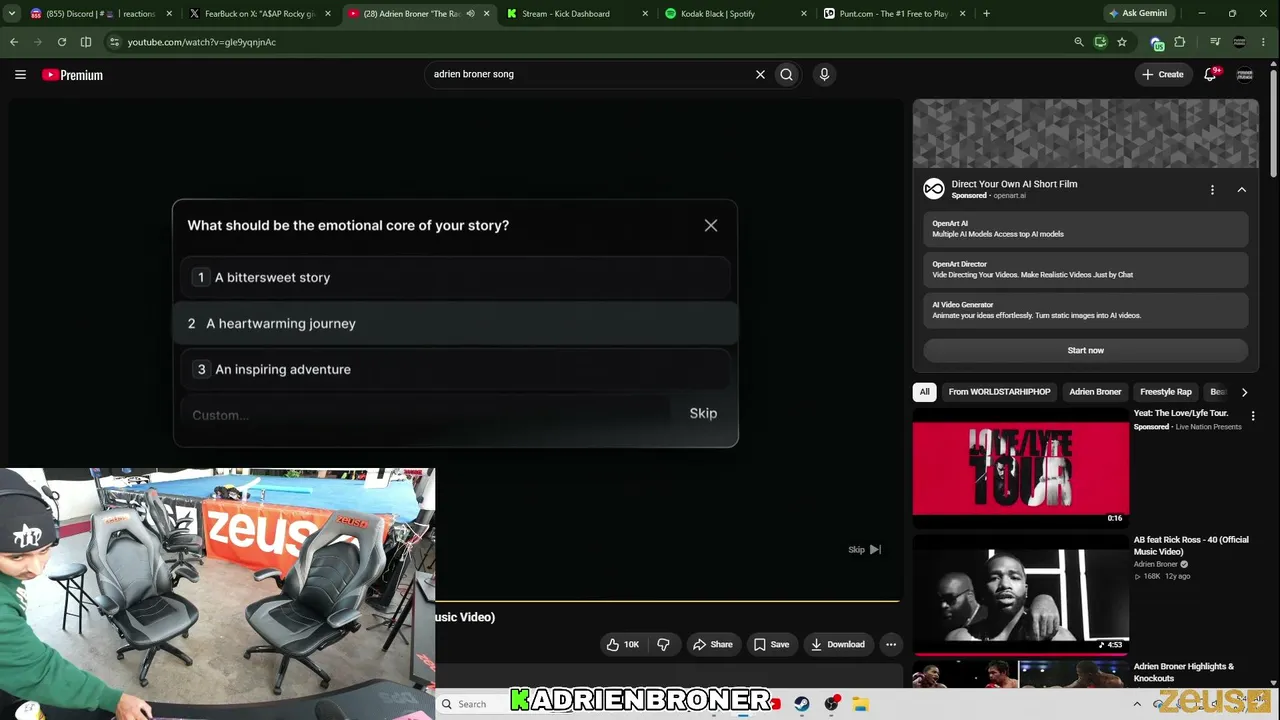1280x720 pixels.
Task: Close the emotional core question dialog
Action: (711, 226)
